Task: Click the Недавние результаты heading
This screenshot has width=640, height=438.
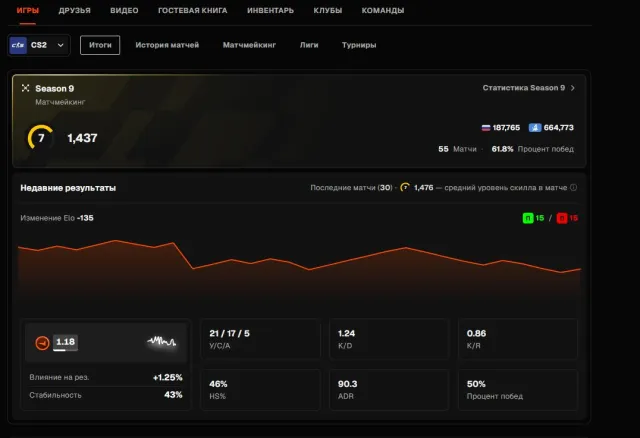Action: click(68, 188)
